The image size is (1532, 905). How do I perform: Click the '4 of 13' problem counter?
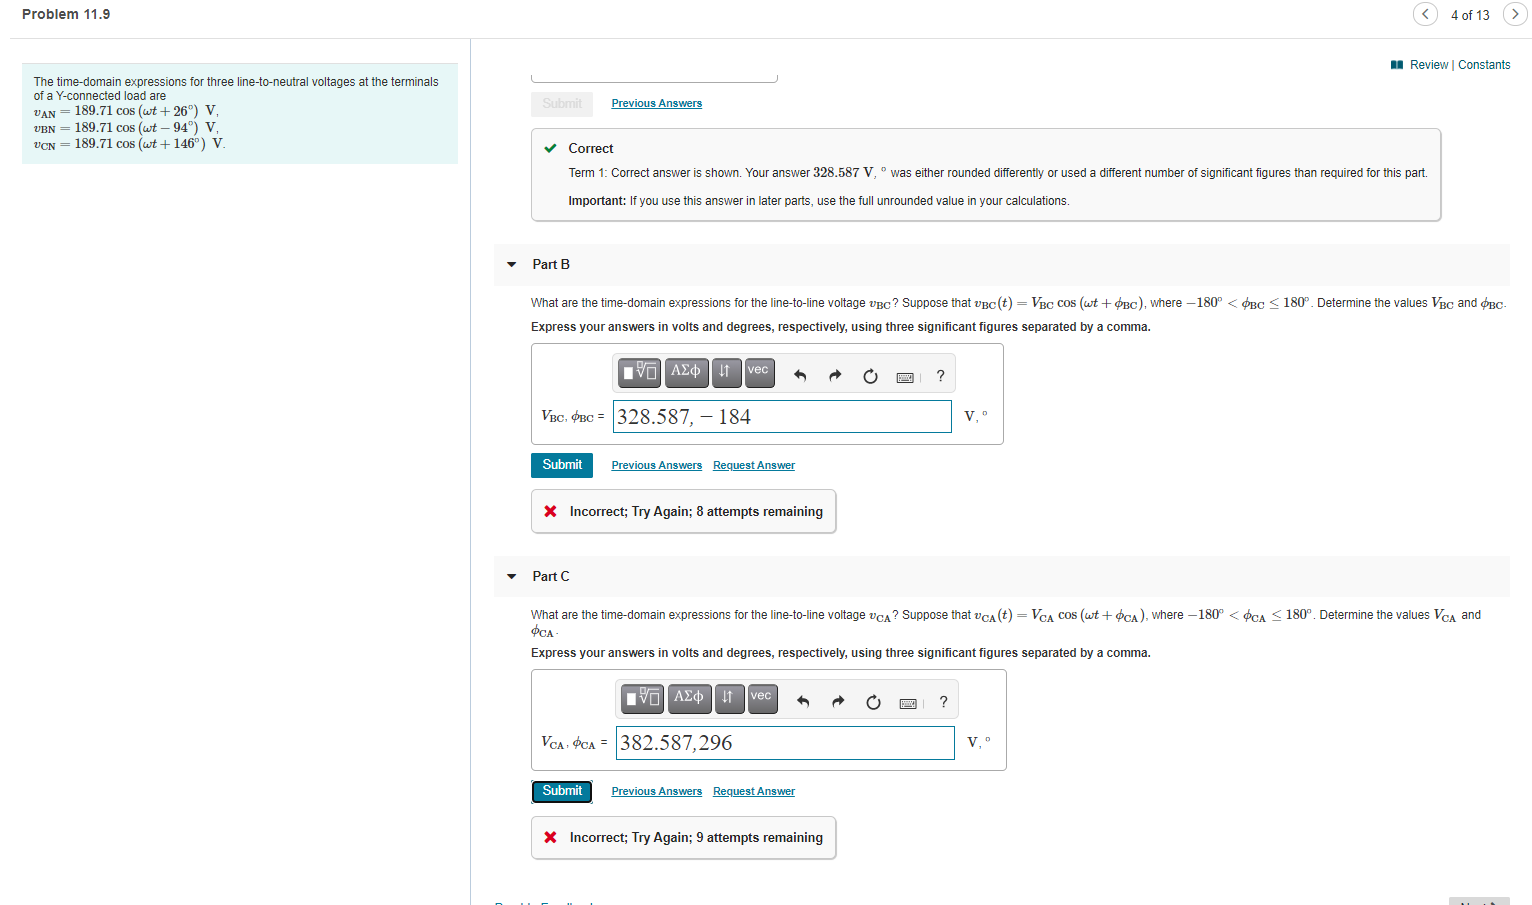(x=1470, y=15)
